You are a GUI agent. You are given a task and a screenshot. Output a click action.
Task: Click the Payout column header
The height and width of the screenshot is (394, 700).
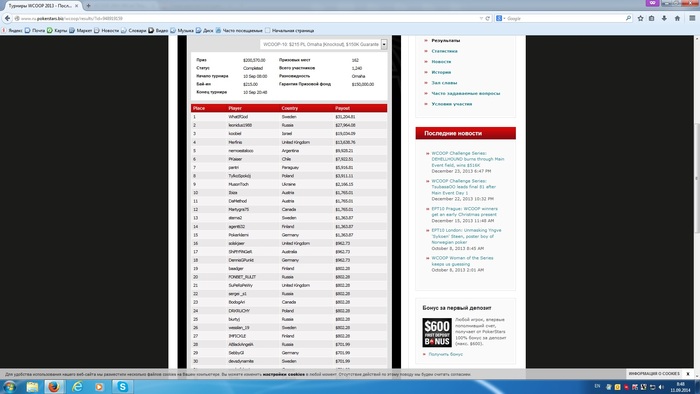coord(342,108)
